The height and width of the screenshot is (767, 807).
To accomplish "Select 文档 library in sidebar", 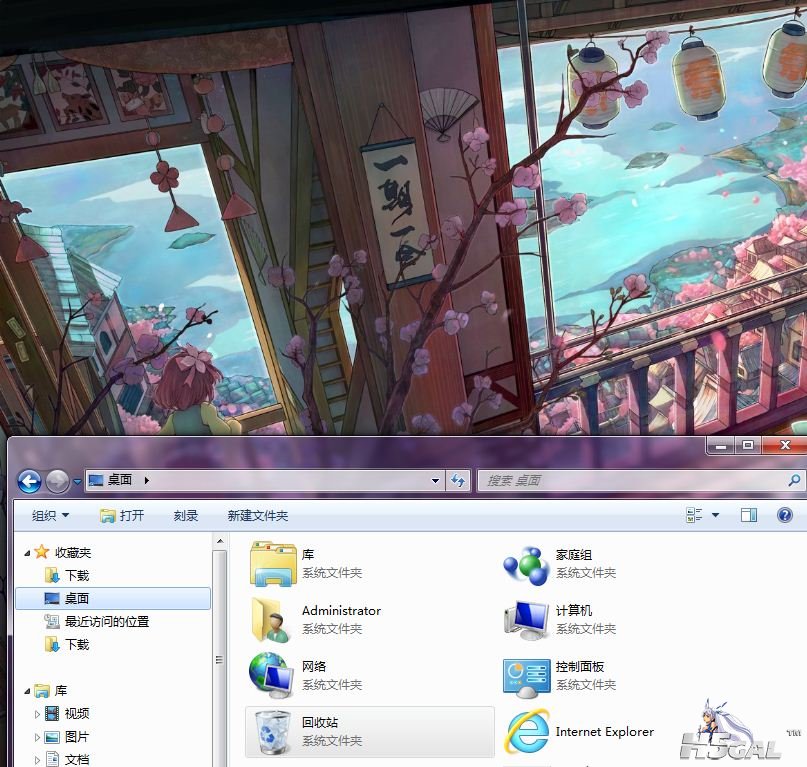I will [67, 759].
